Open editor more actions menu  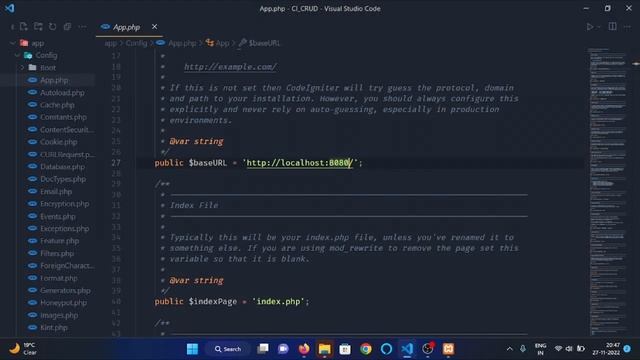627,27
